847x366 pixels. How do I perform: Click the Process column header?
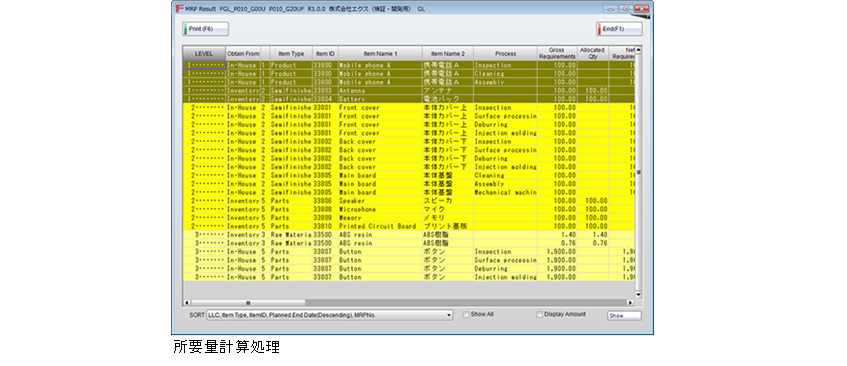[505, 53]
